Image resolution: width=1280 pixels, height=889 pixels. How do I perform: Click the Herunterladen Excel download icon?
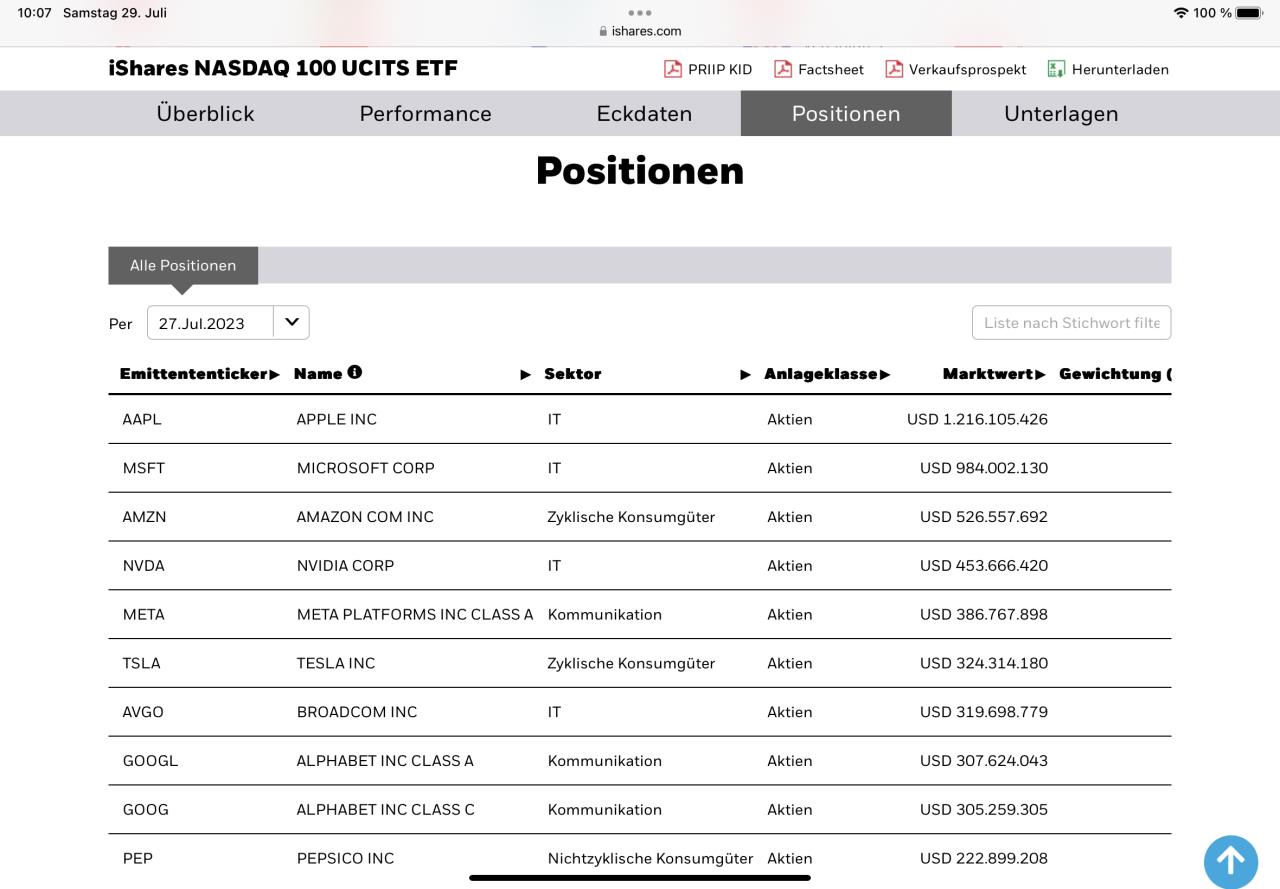click(1056, 69)
